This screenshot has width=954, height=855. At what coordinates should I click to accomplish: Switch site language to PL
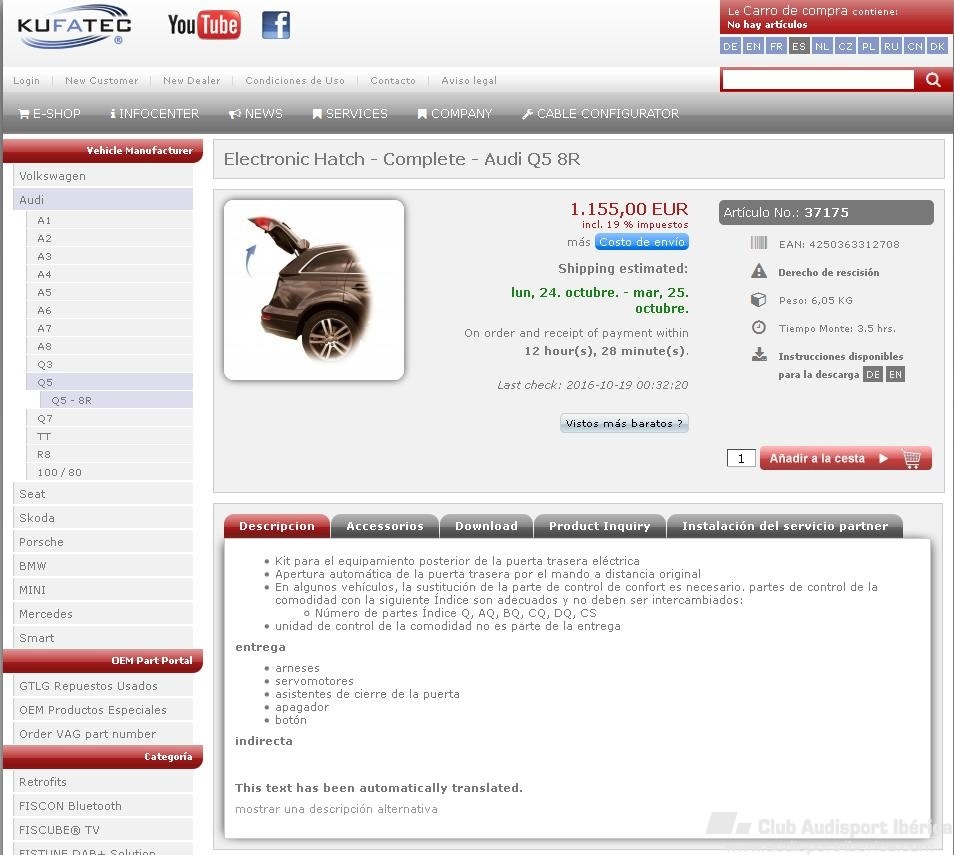(868, 46)
